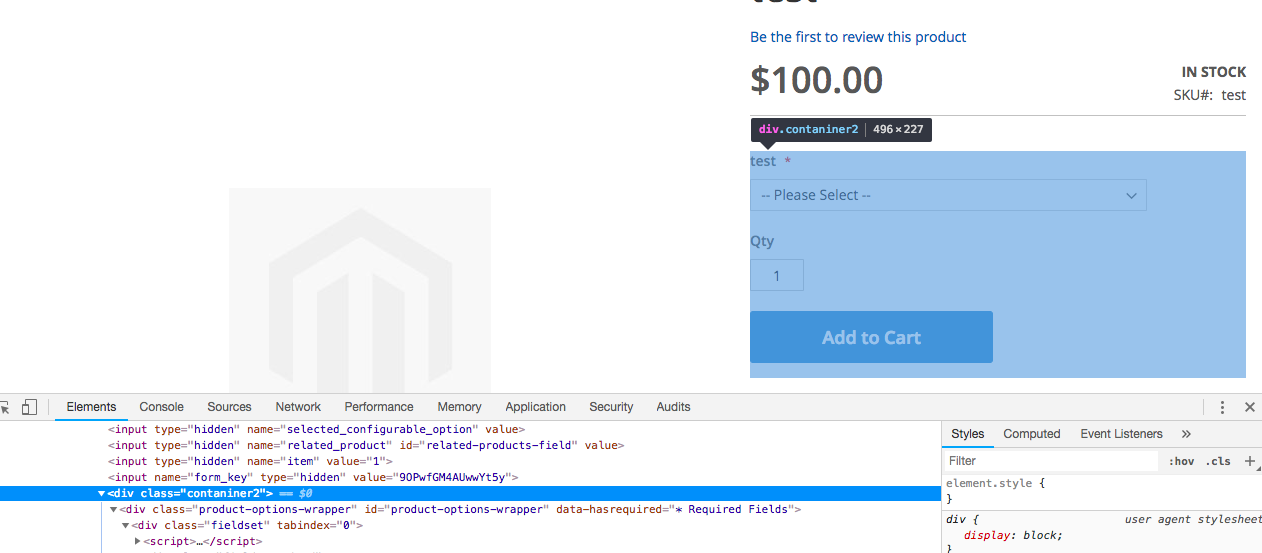Open the Network tab
The image size is (1262, 553).
click(x=298, y=407)
